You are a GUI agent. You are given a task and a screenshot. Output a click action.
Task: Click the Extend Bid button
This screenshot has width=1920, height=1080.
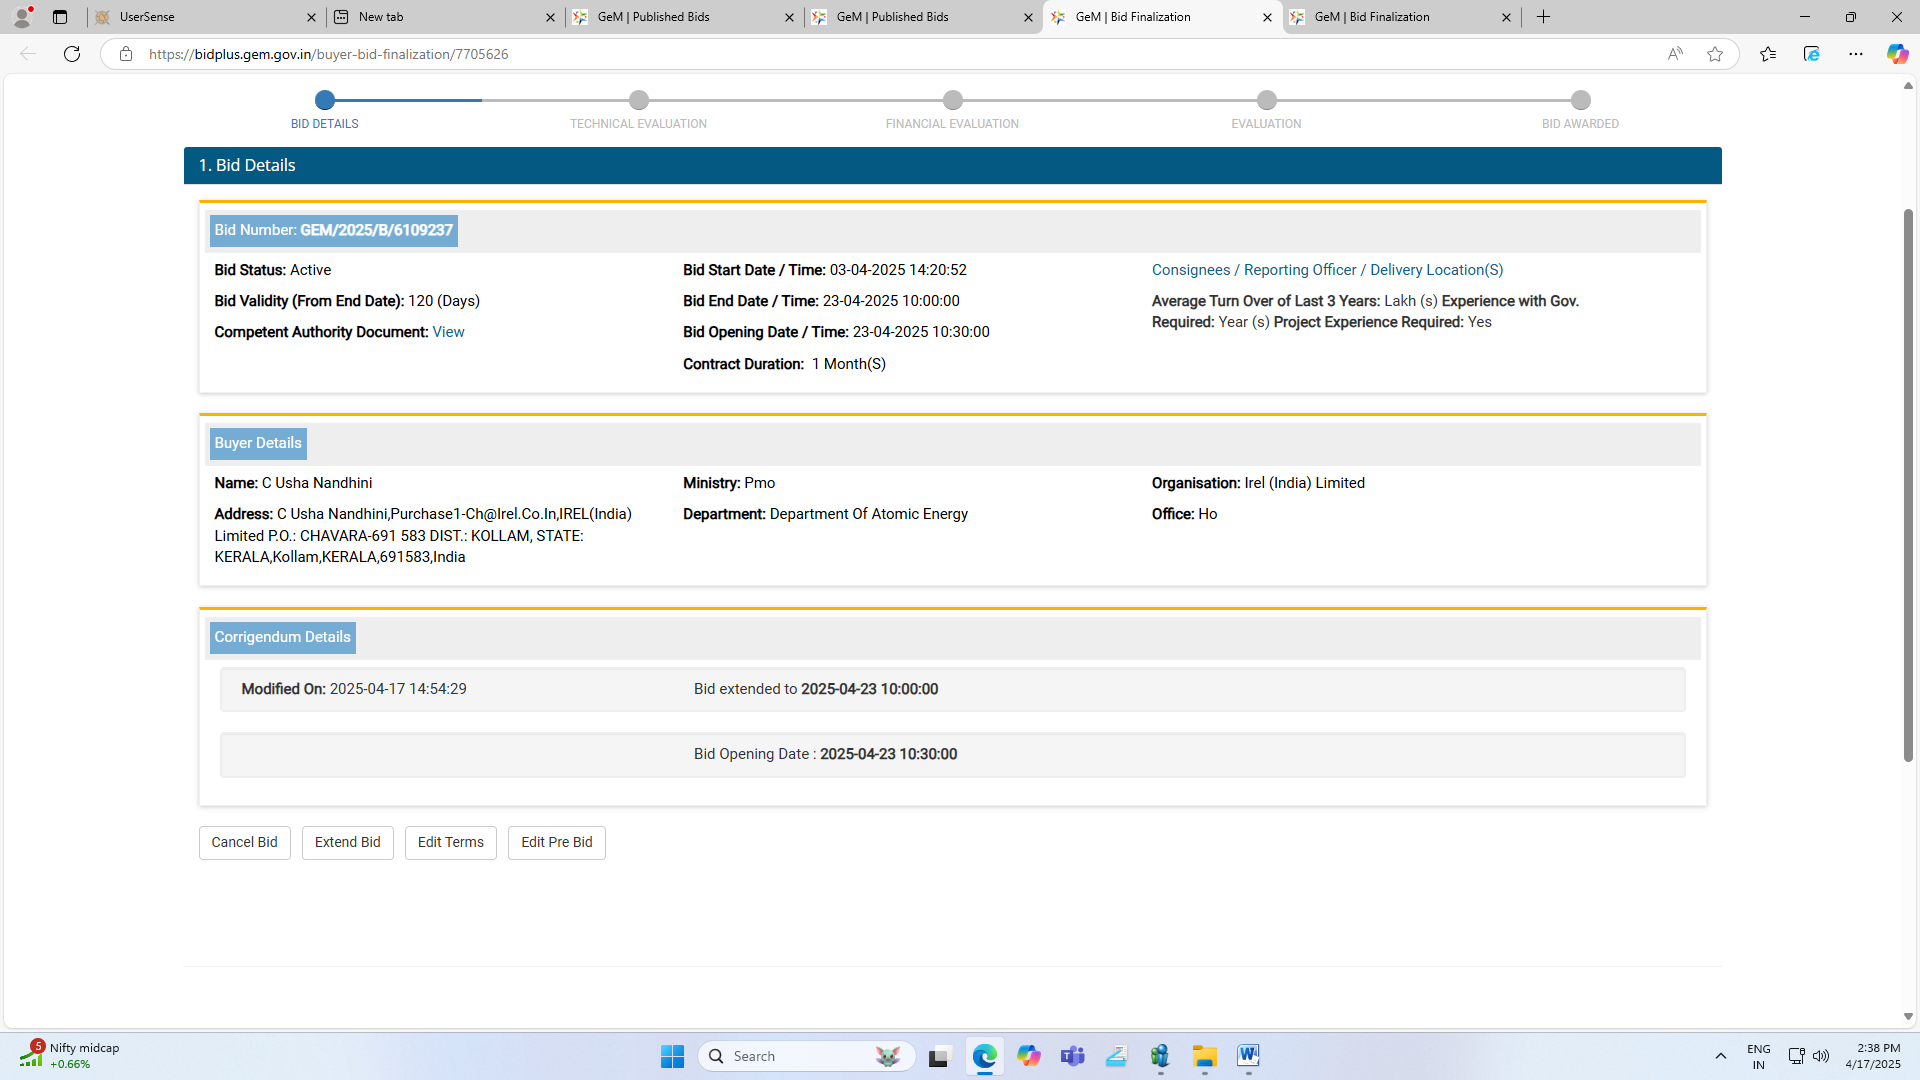click(347, 842)
